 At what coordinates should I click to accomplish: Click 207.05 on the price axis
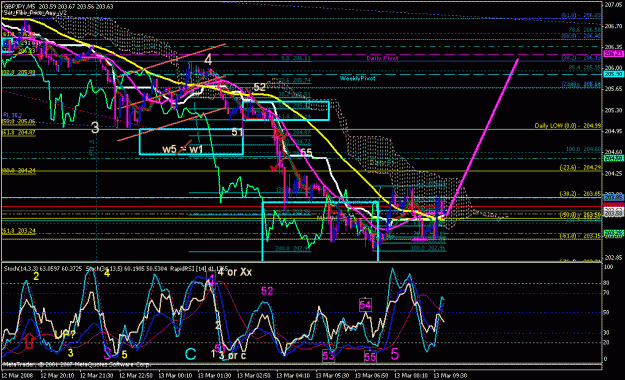pos(614,5)
